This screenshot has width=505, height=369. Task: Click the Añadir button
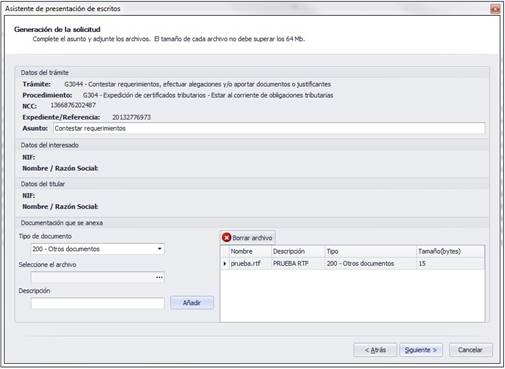(192, 303)
